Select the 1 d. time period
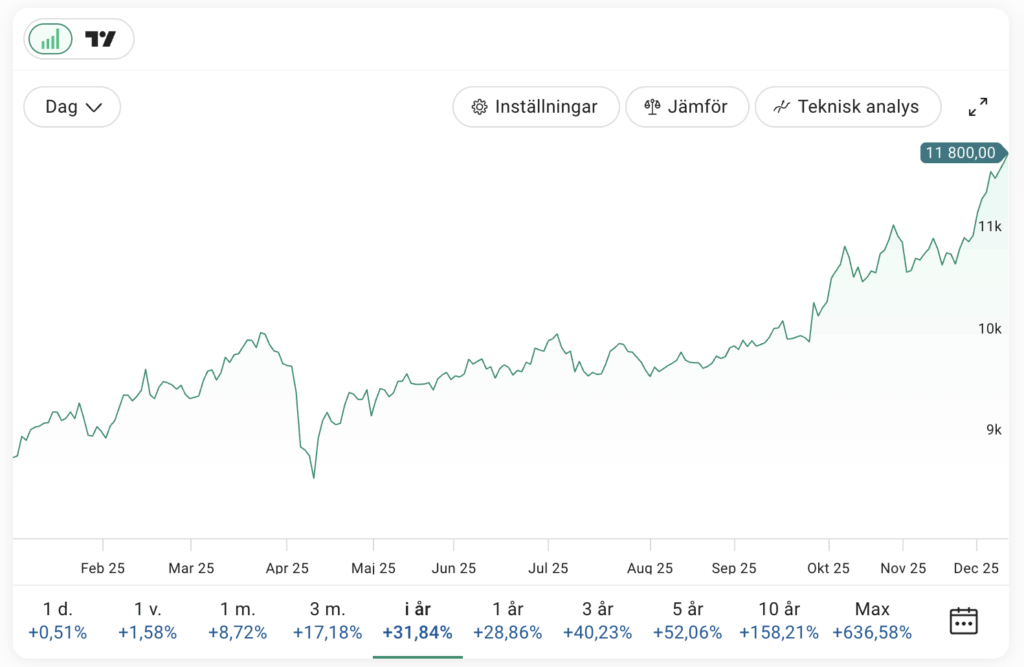Viewport: 1024px width, 667px height. (x=57, y=621)
